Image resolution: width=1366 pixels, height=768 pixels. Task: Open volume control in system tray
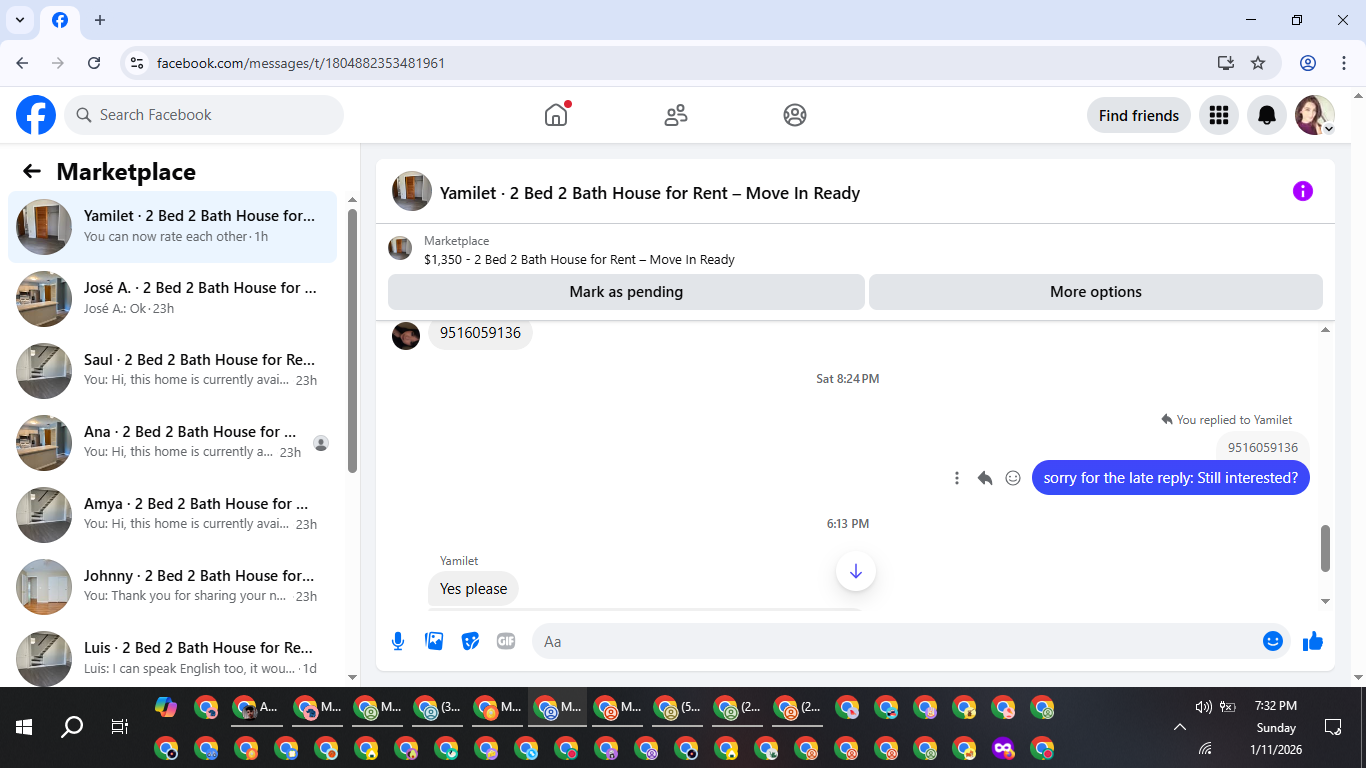(1204, 707)
